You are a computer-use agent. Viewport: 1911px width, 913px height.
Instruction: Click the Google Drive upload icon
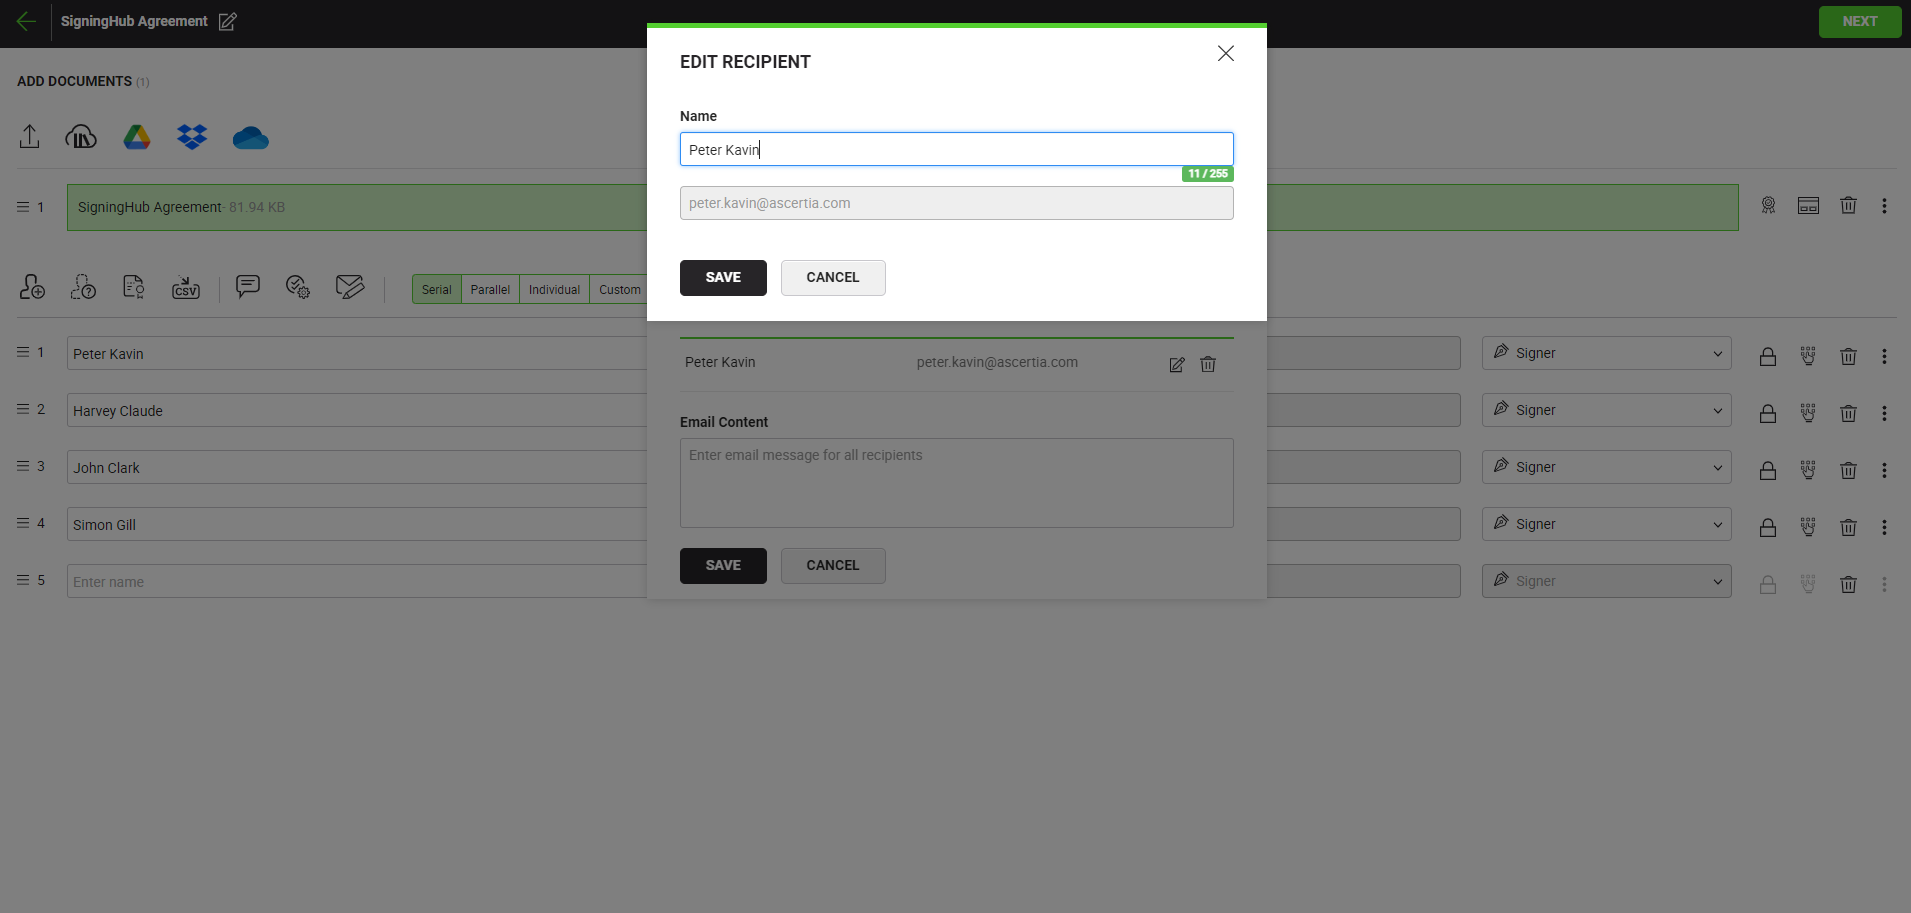(x=137, y=137)
